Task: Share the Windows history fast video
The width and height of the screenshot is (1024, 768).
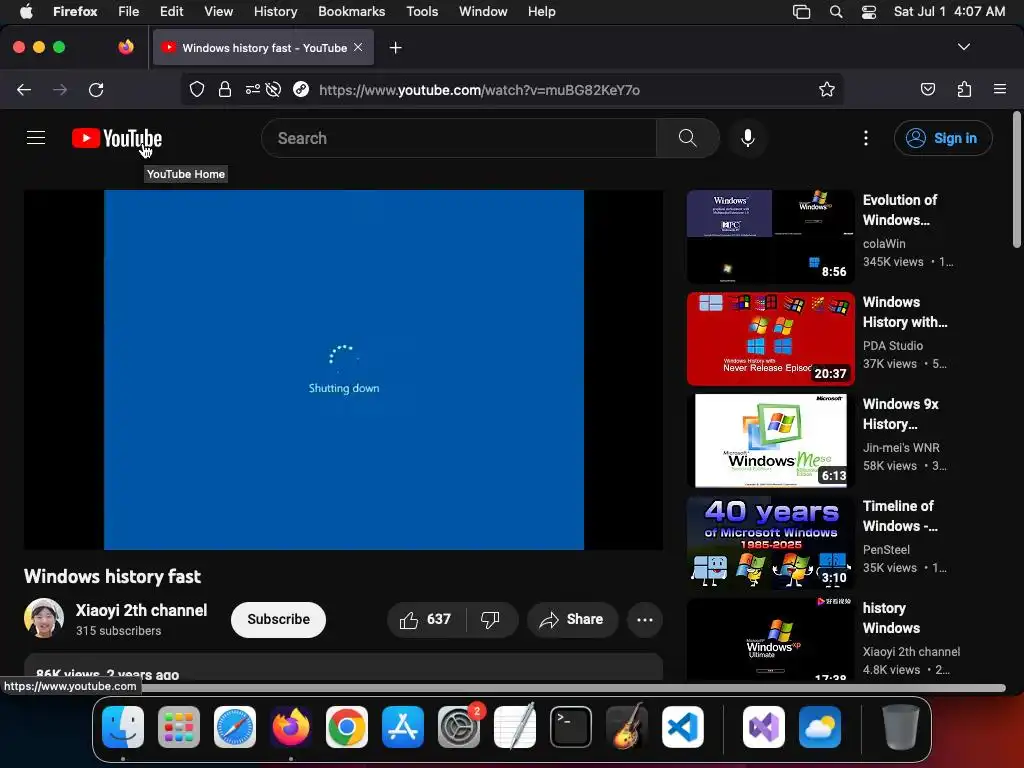Action: point(571,619)
